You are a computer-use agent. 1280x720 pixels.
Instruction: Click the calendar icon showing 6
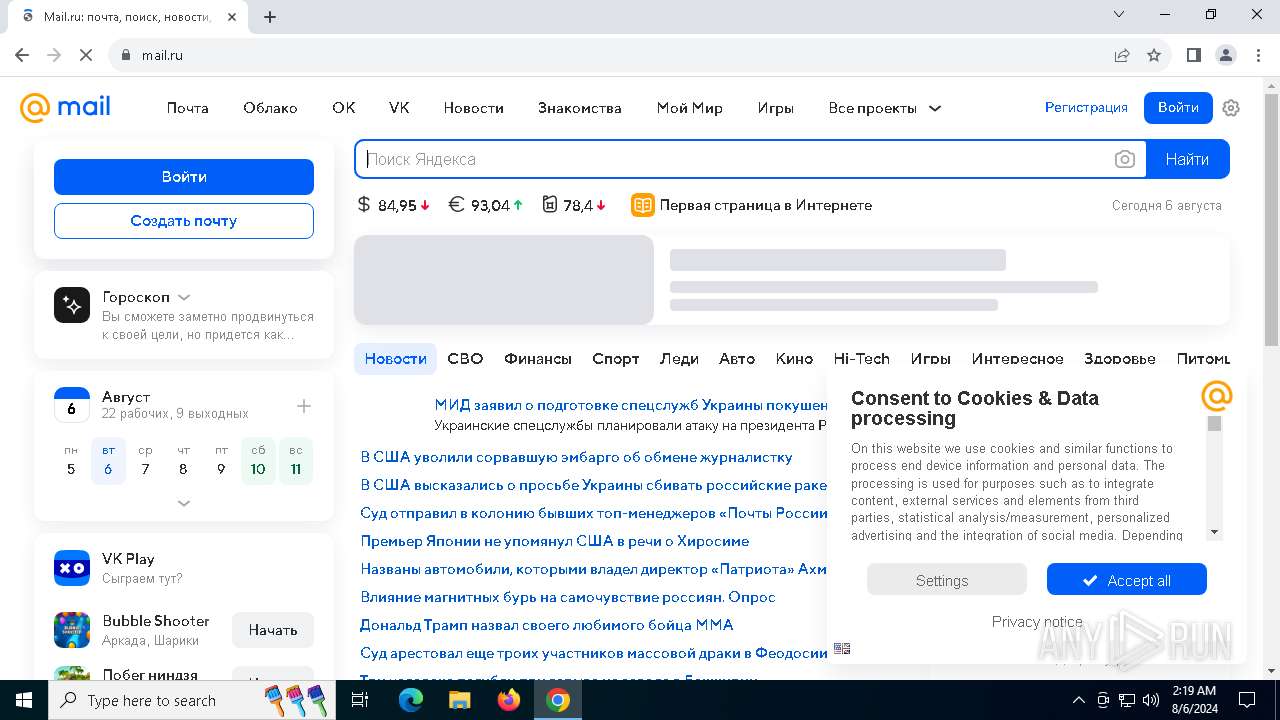[72, 405]
